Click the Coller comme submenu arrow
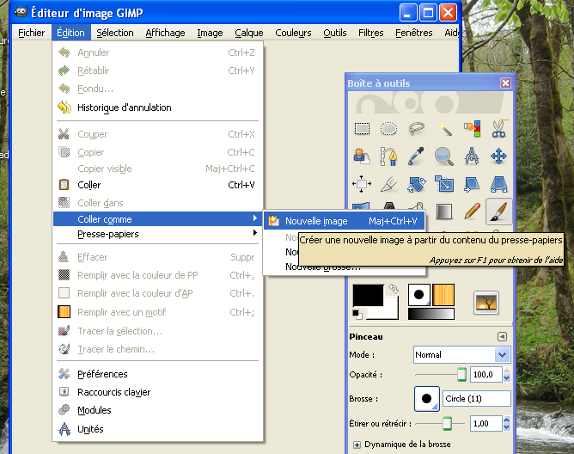Viewport: 574px width, 454px height. (254, 219)
